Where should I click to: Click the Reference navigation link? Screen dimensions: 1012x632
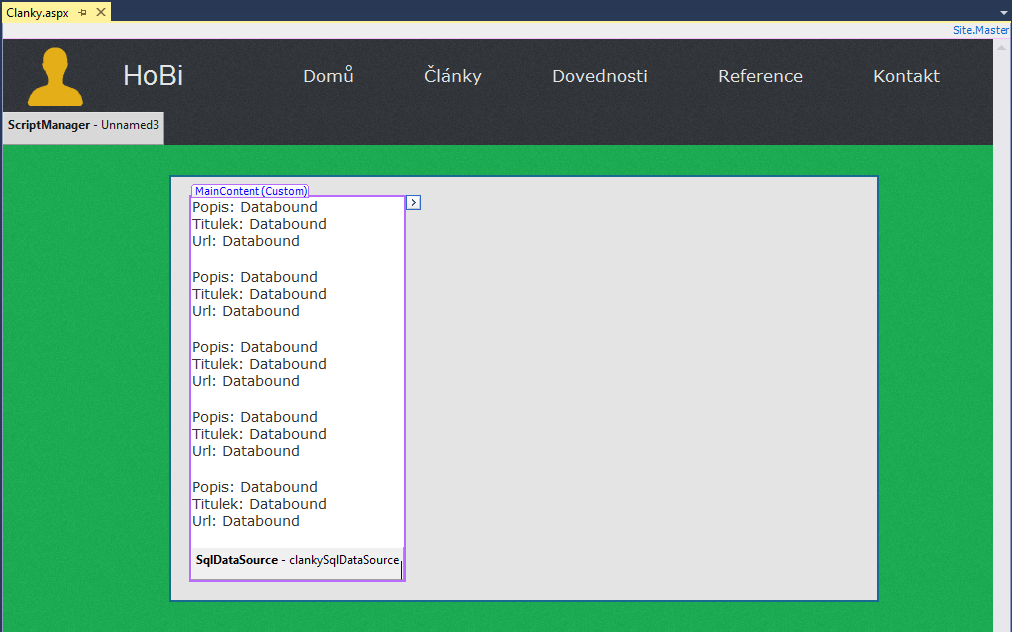click(x=760, y=75)
